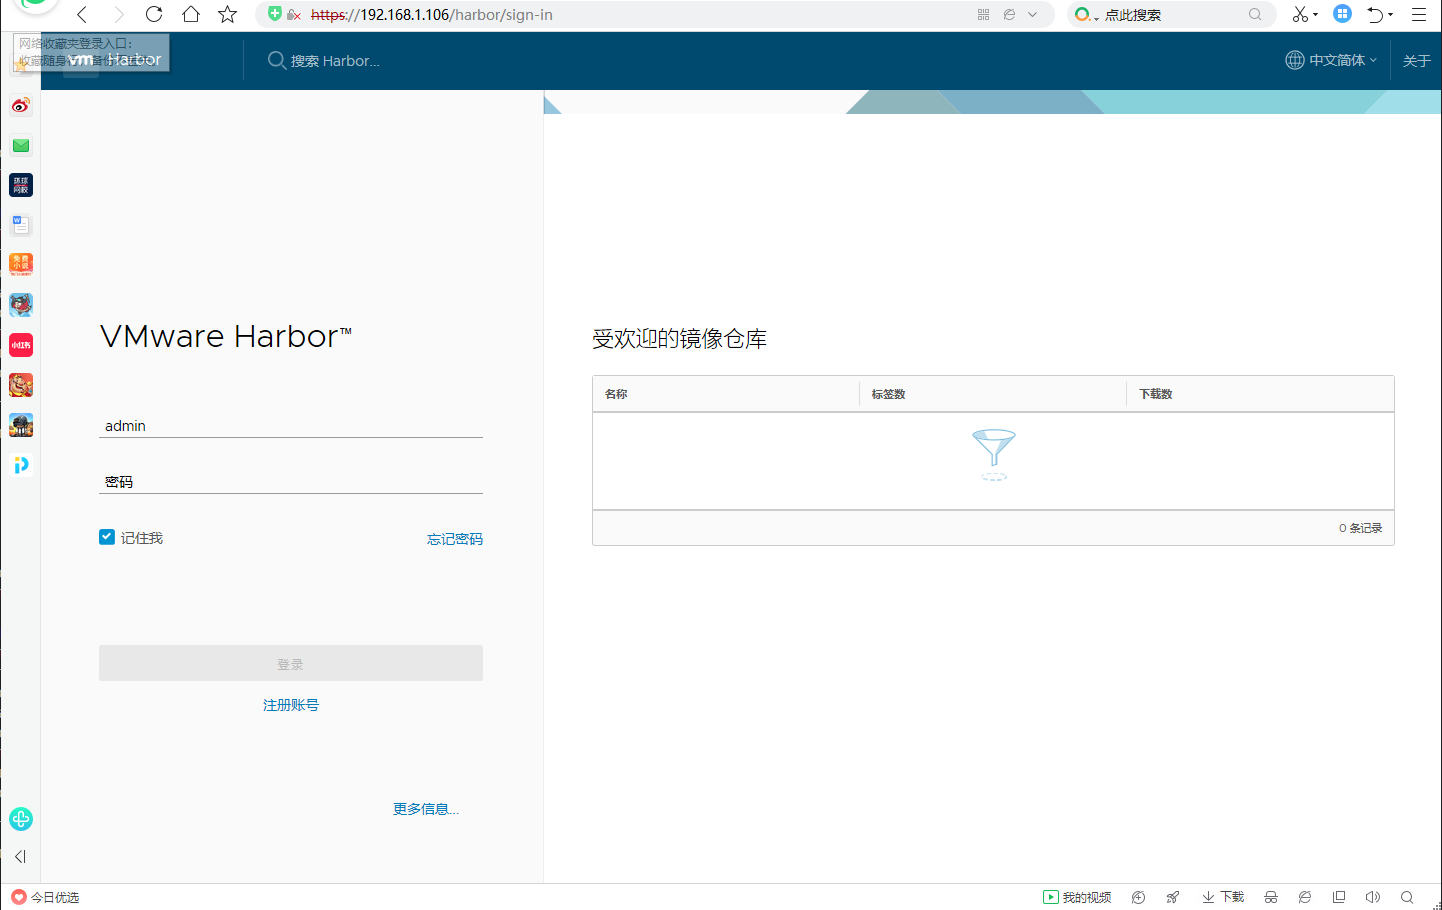Open the 忘记密码 link
Viewport: 1442px width, 910px height.
point(455,539)
